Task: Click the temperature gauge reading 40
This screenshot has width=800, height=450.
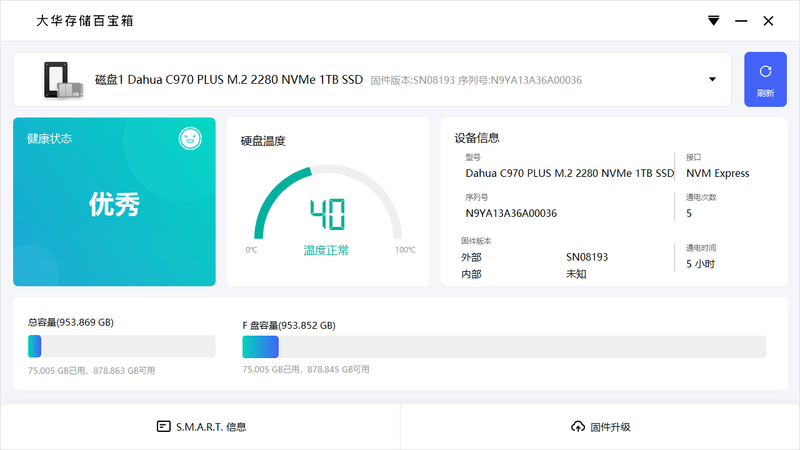Action: pos(328,214)
